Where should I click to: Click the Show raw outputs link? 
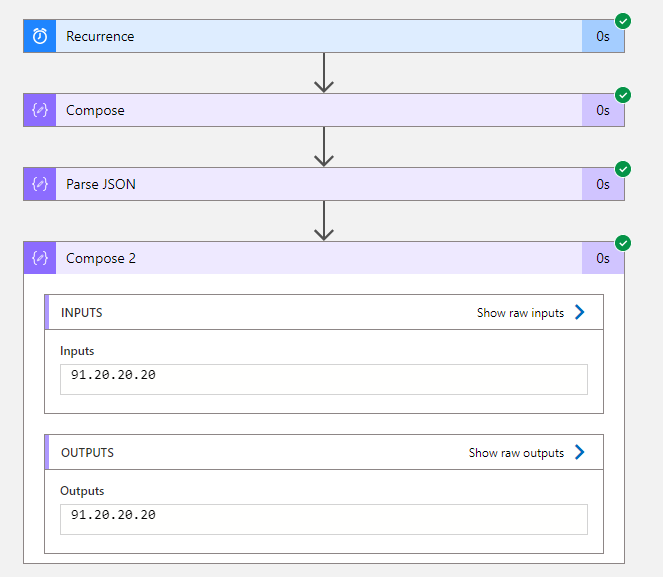pyautogui.click(x=516, y=453)
